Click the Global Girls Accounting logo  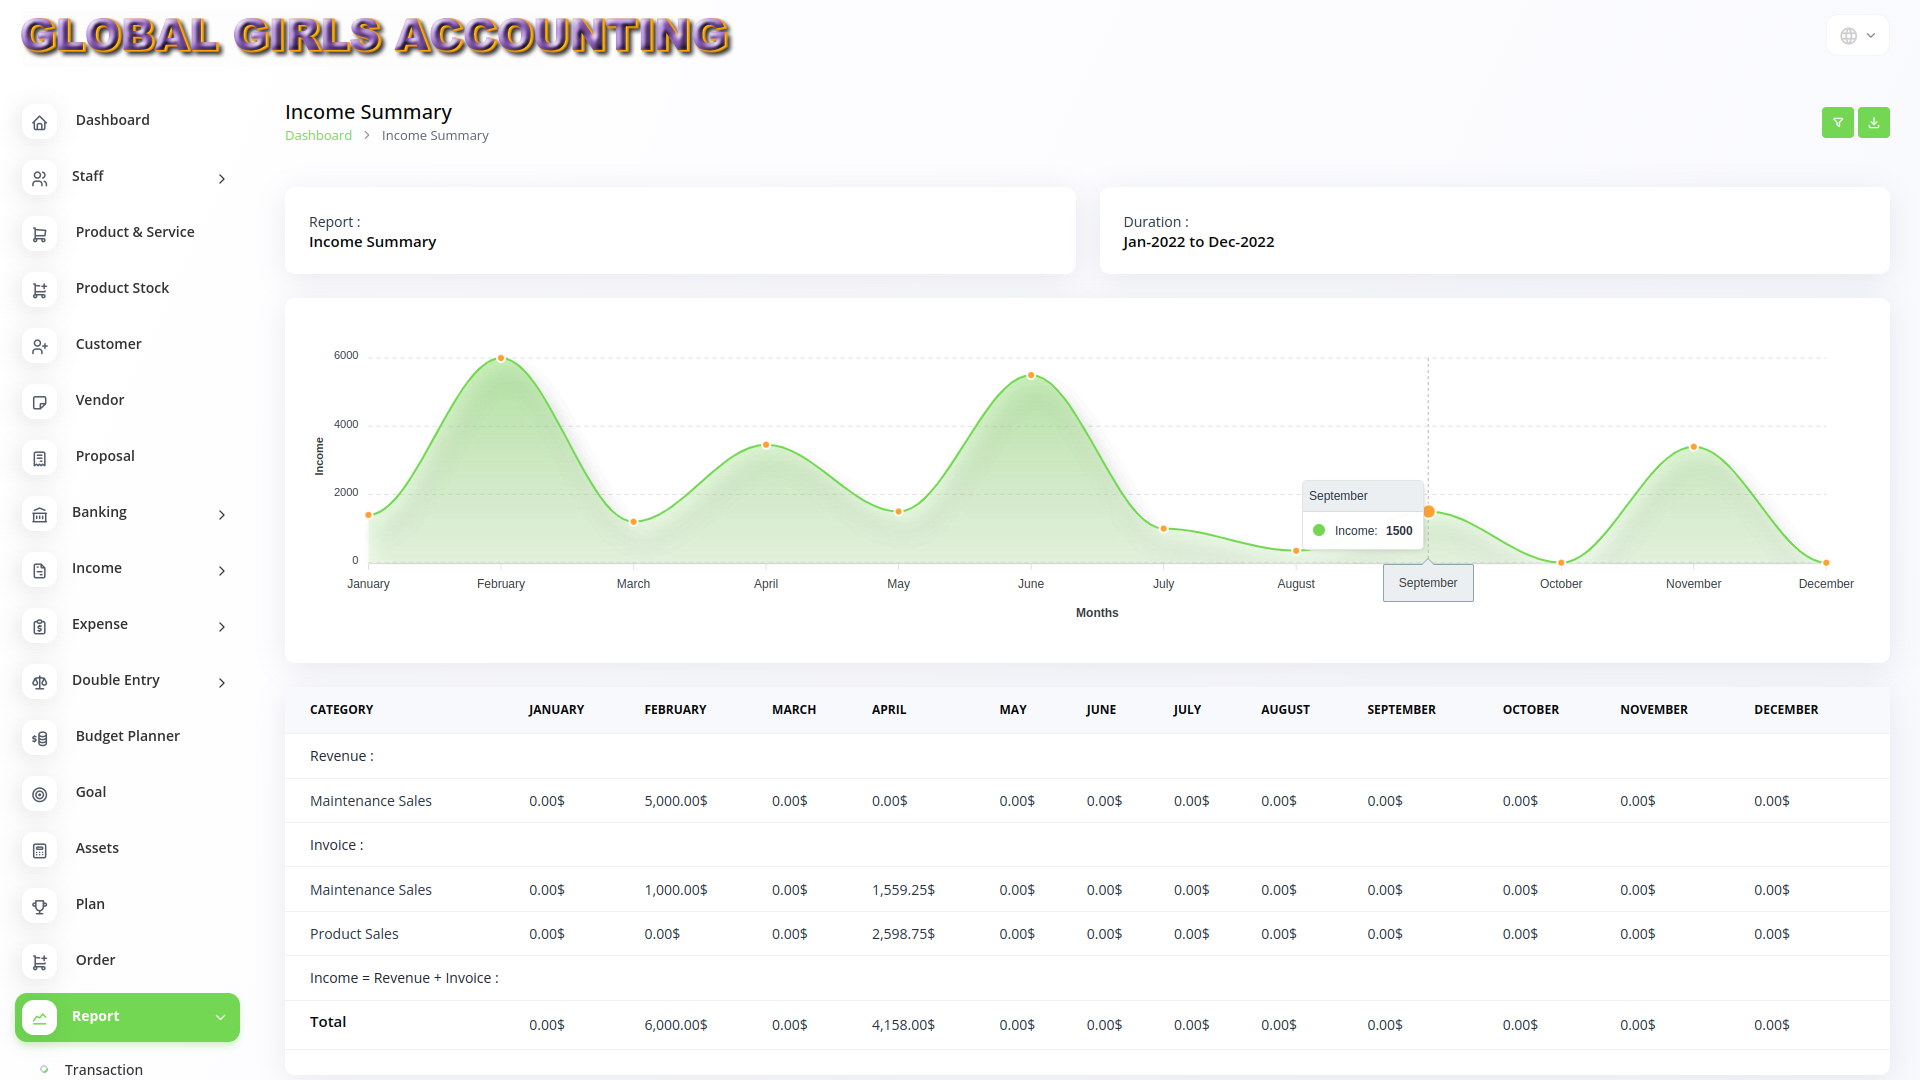click(x=376, y=36)
